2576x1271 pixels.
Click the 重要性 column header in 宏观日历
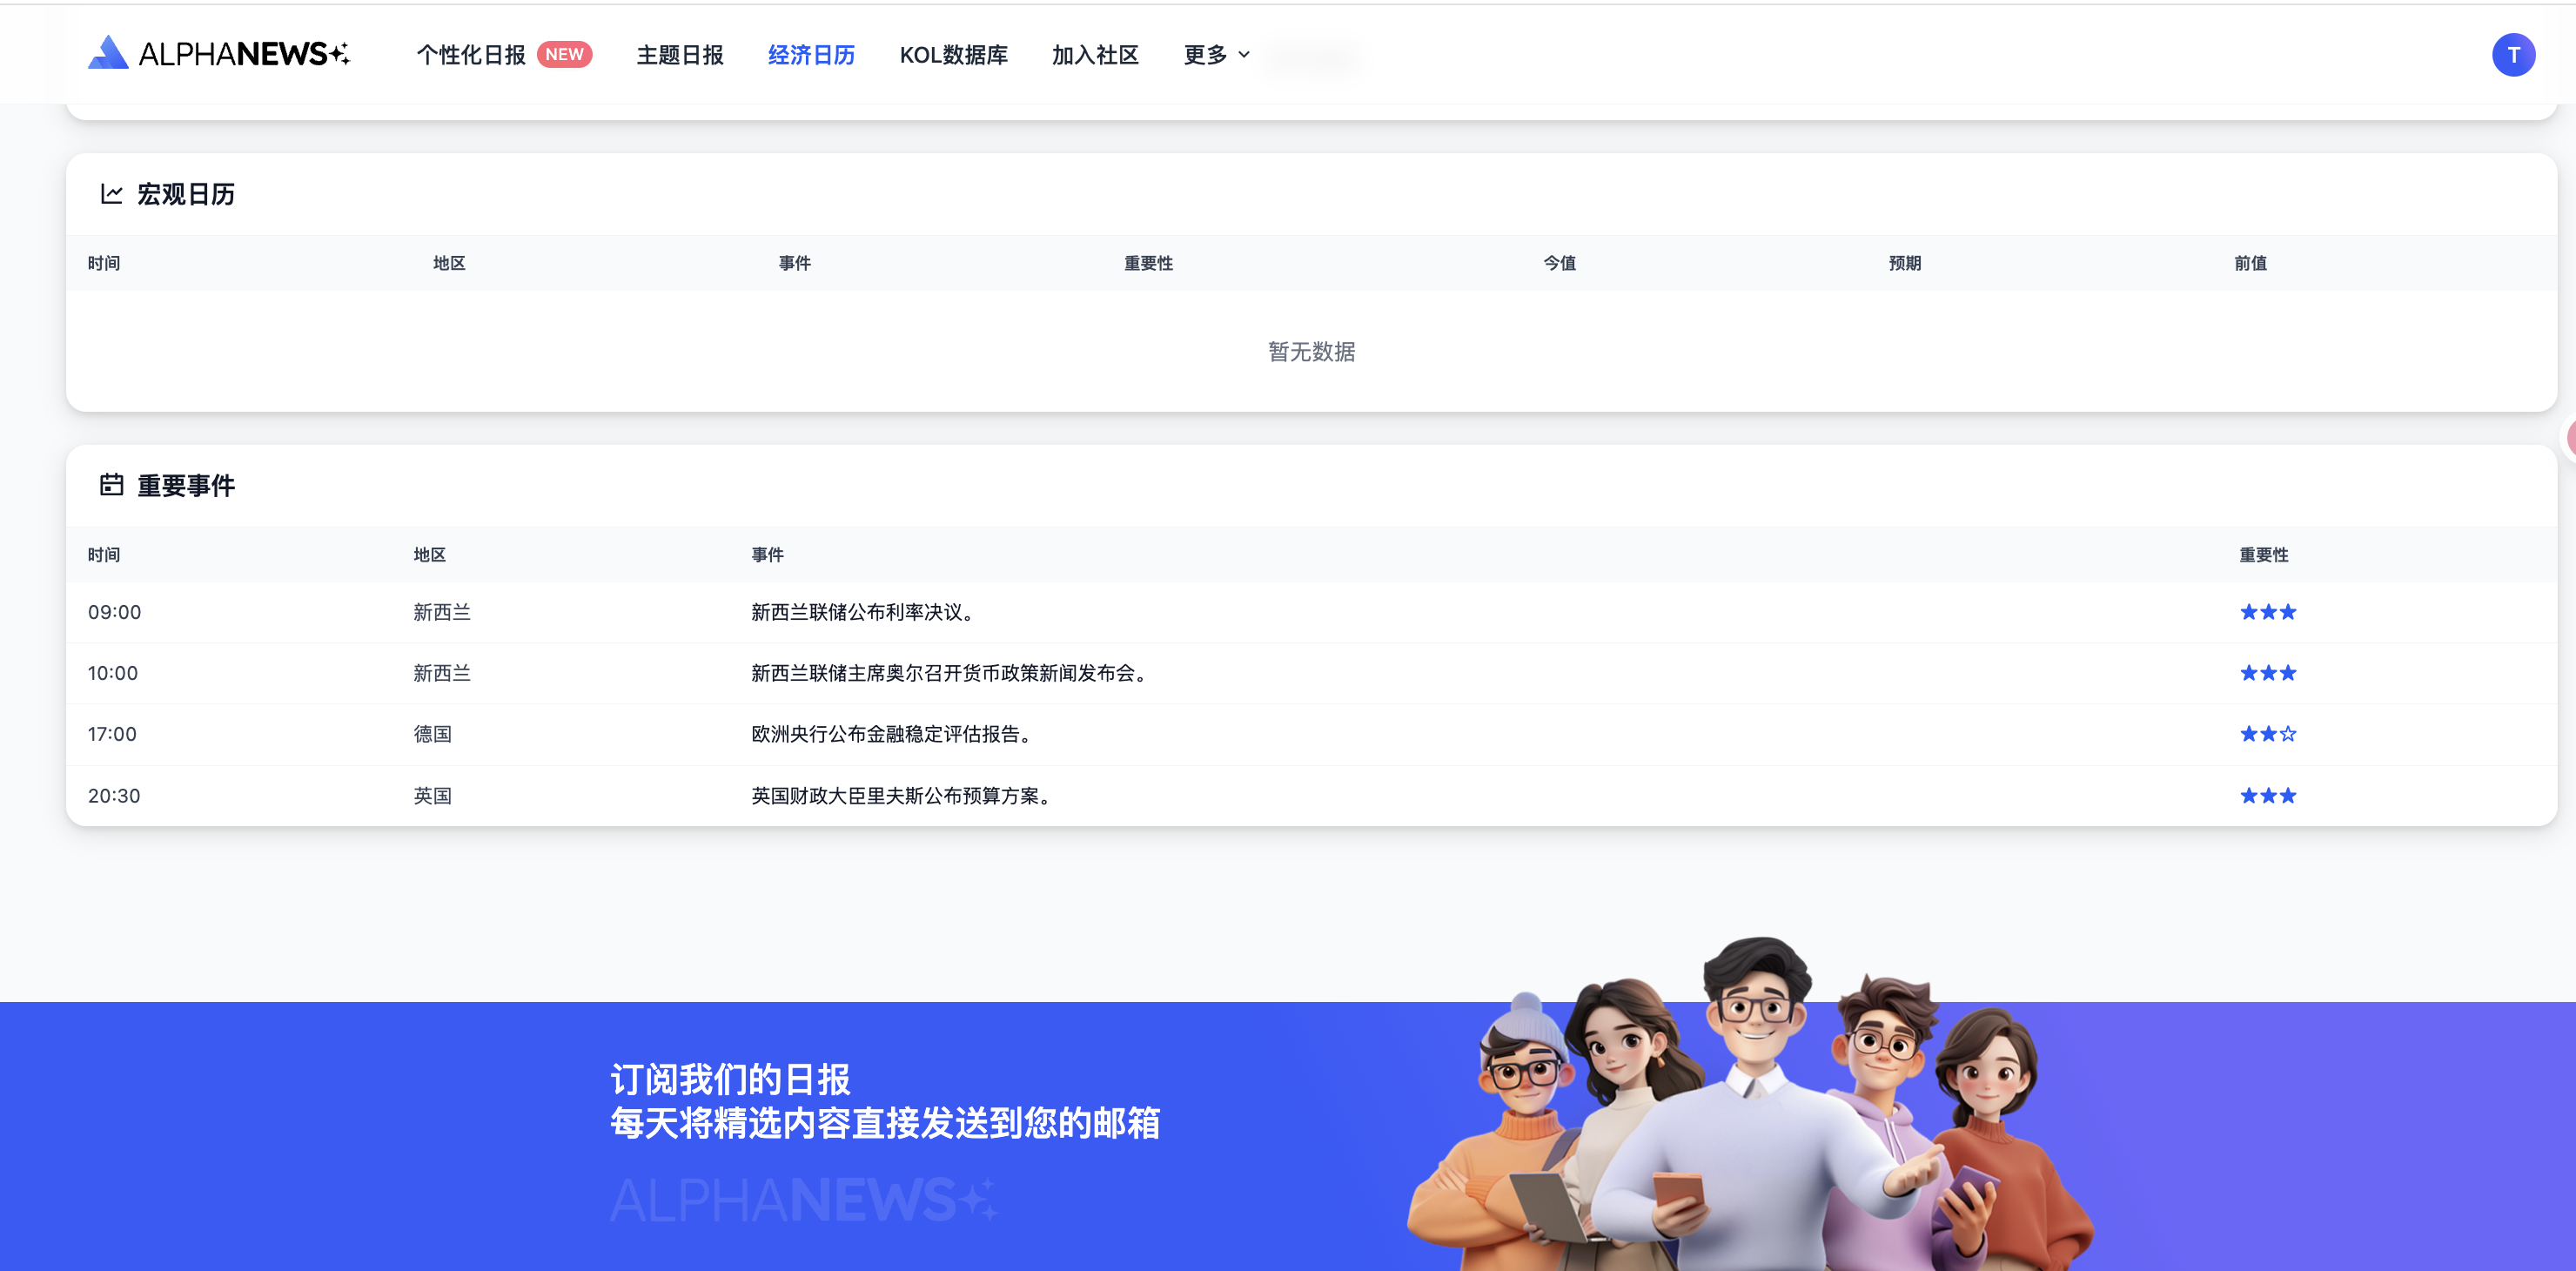pyautogui.click(x=1148, y=263)
